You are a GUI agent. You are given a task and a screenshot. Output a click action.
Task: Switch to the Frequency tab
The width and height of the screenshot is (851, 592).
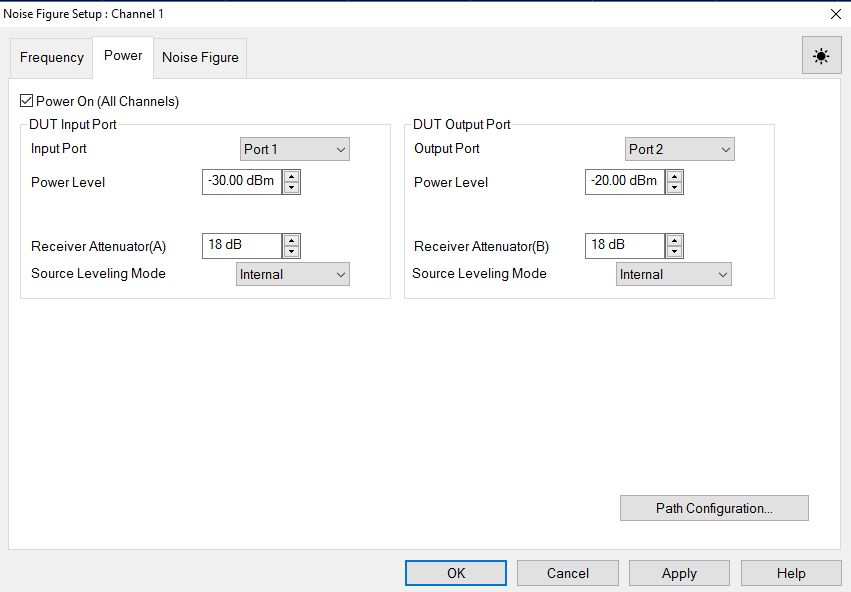click(51, 58)
